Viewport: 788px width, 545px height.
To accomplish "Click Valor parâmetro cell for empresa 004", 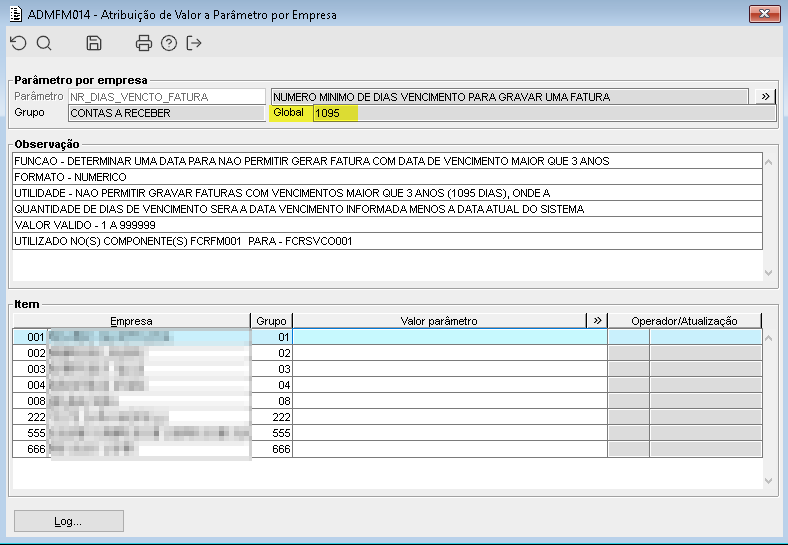I will pos(450,385).
